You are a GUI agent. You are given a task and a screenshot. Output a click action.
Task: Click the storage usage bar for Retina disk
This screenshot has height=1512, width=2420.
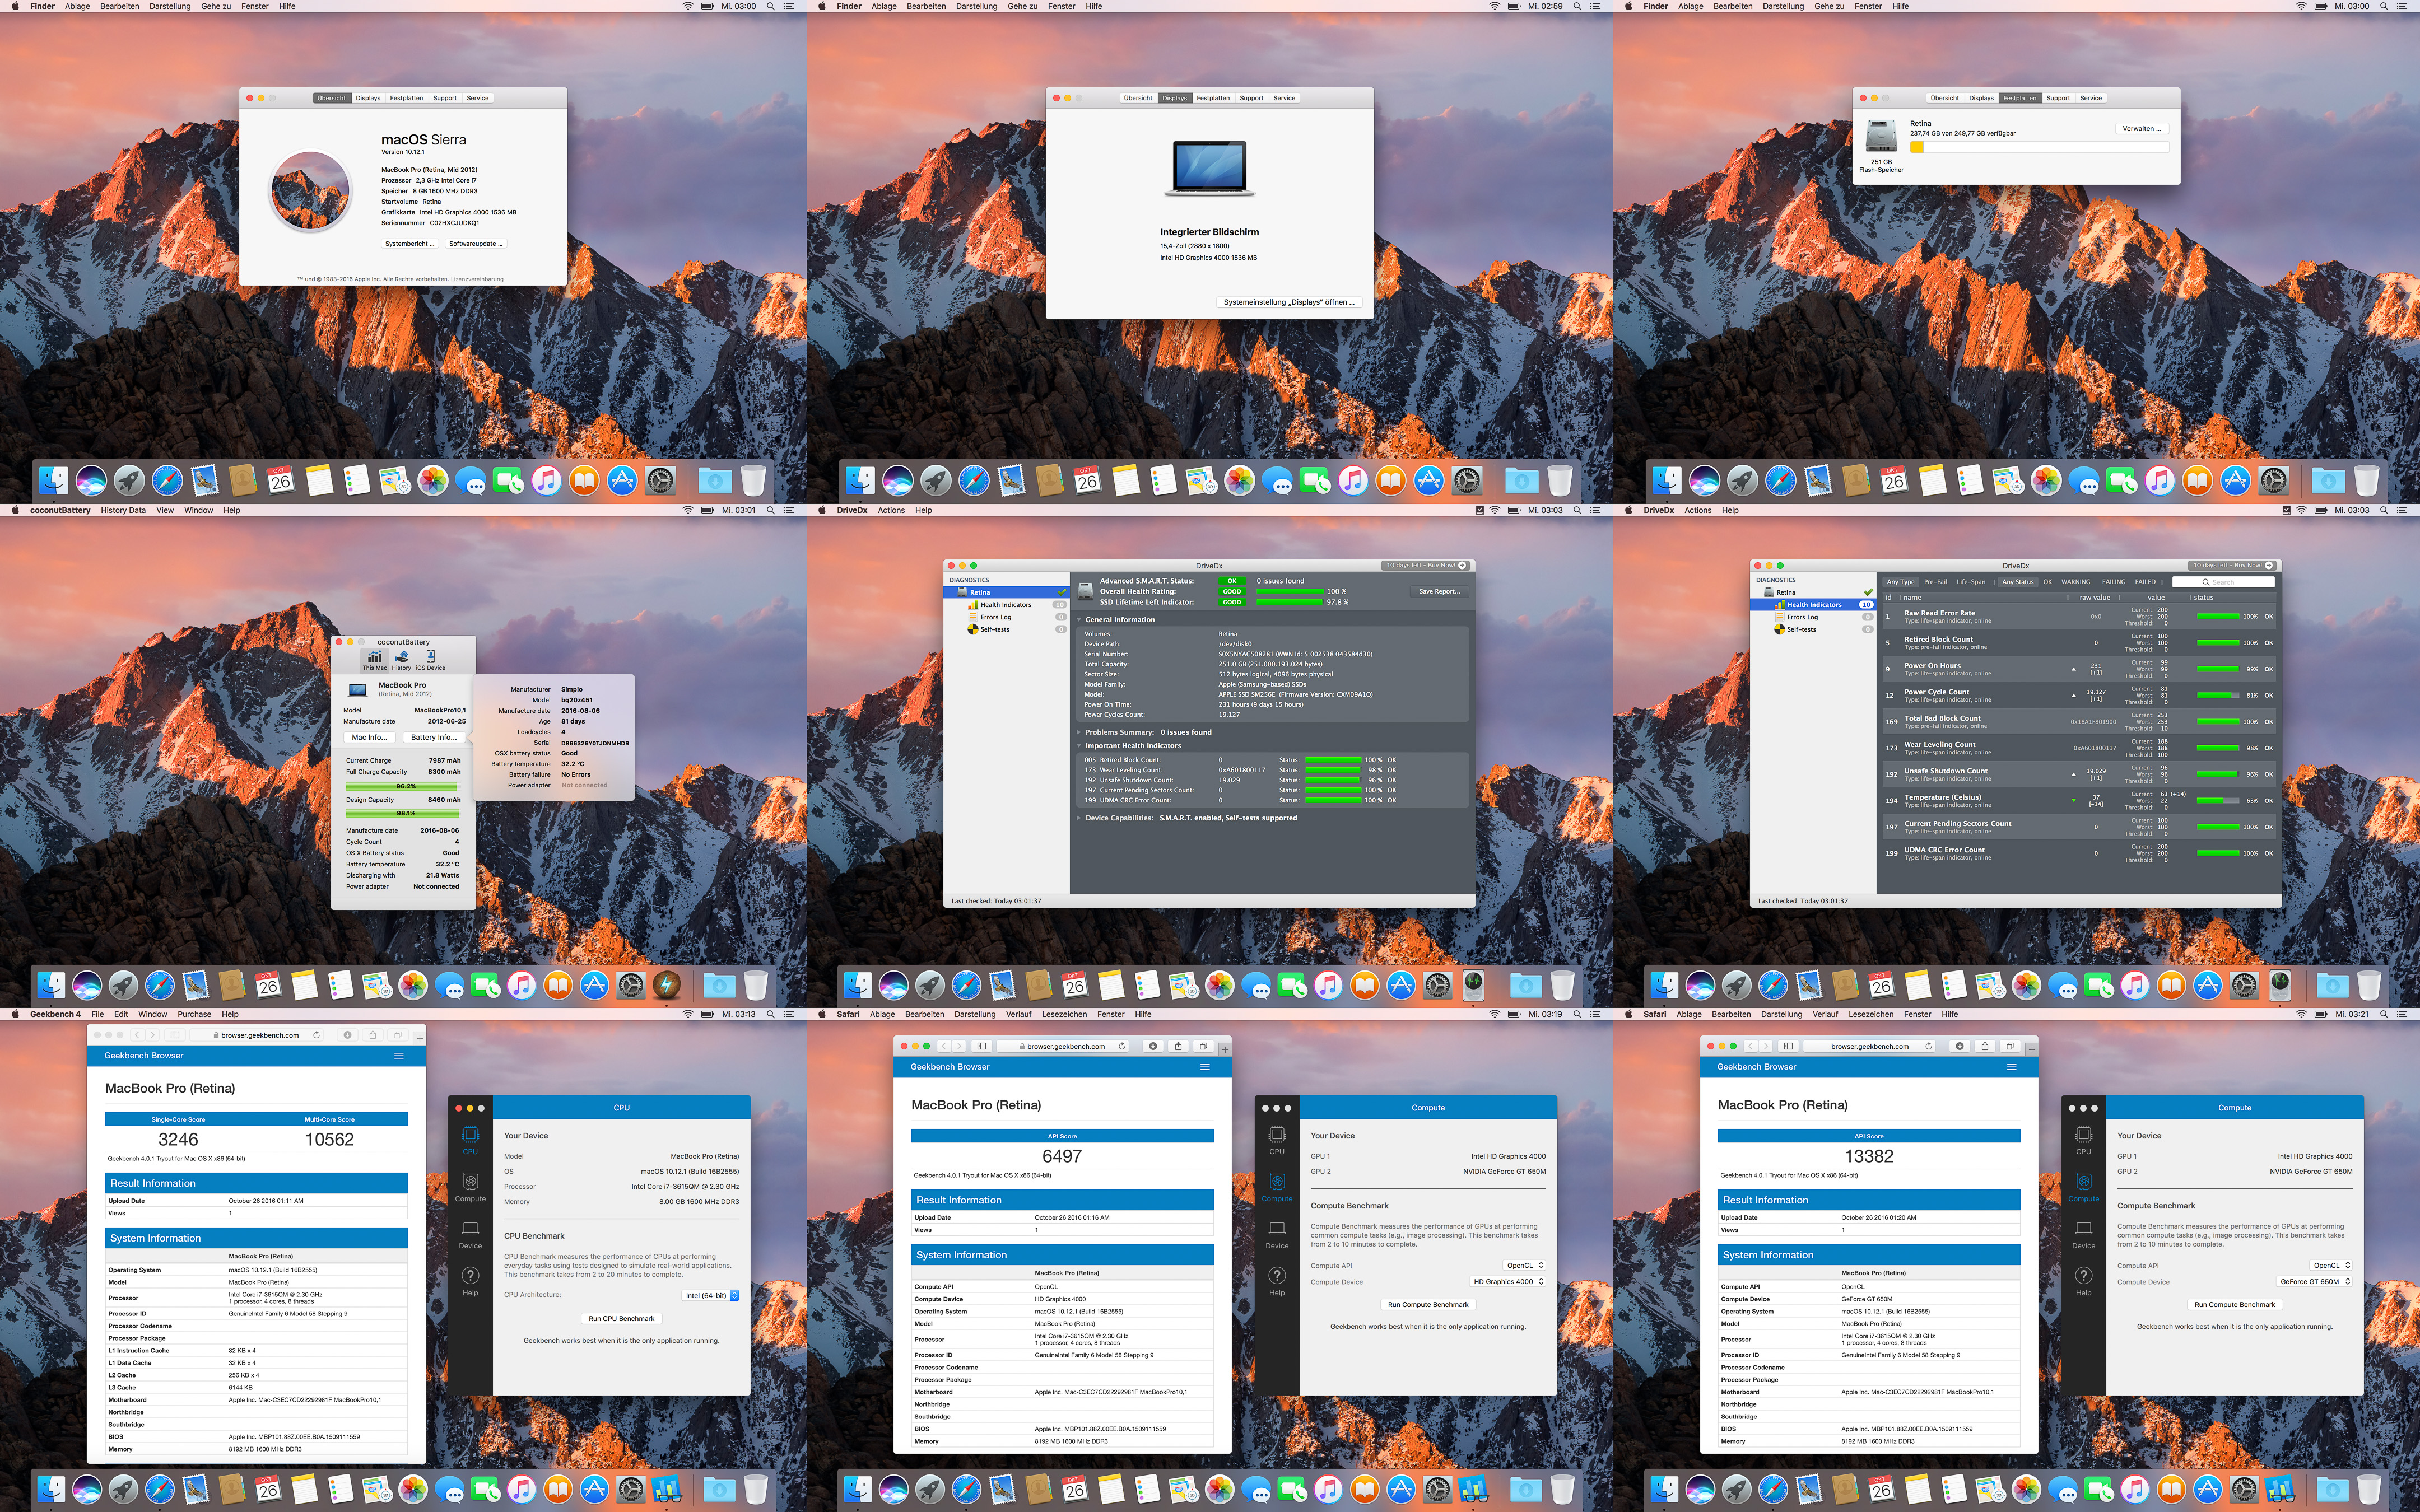[2039, 147]
